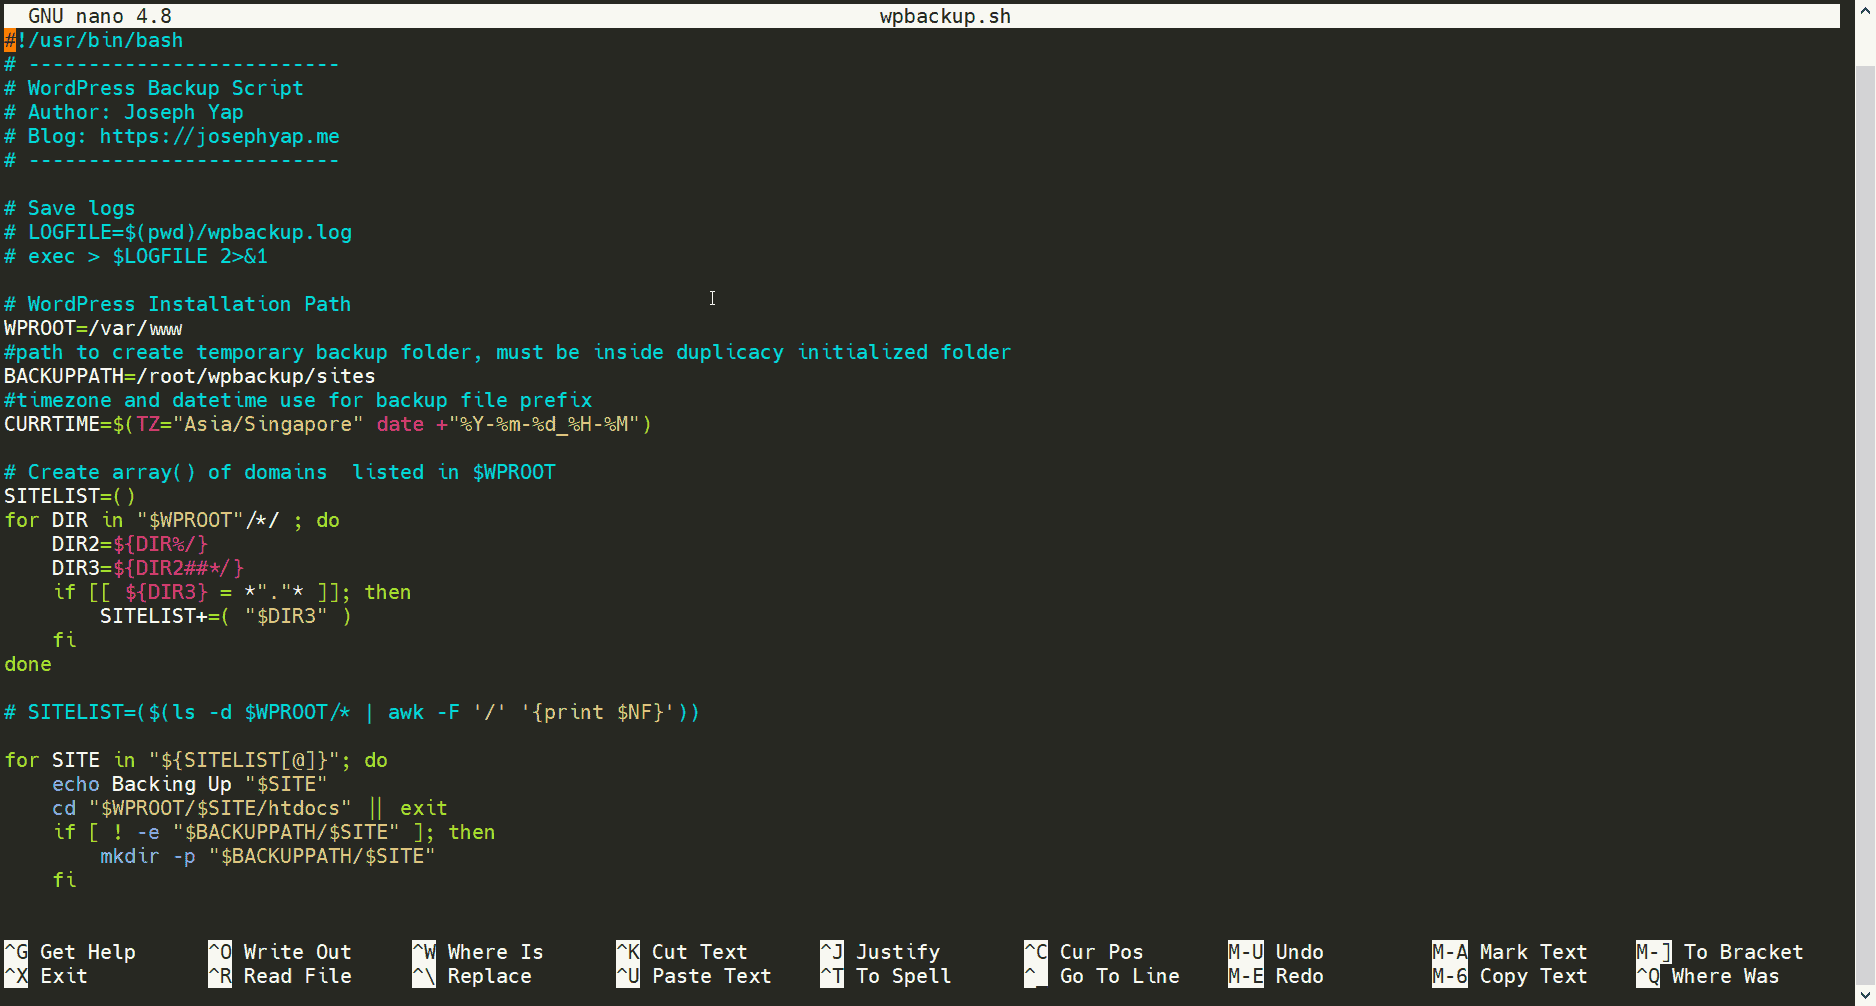1876x1006 pixels.
Task: Place cursor on BACKUPPATH=/root/wpbackup/sites line
Action: coord(190,376)
